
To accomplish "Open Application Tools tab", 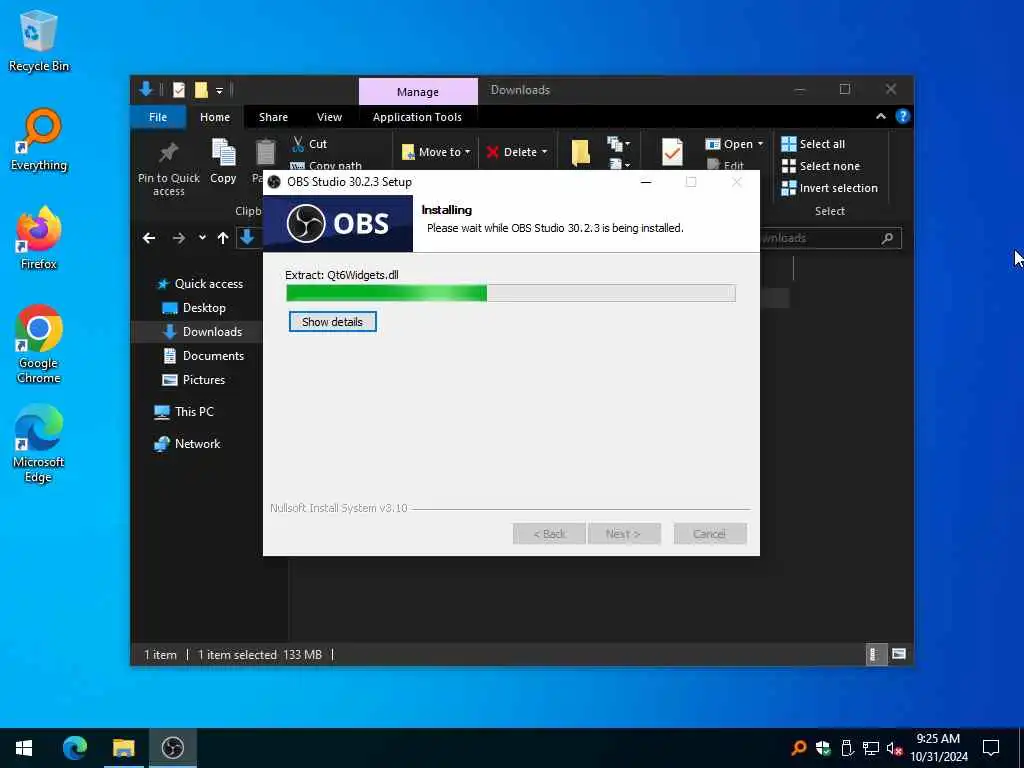I will coord(417,117).
